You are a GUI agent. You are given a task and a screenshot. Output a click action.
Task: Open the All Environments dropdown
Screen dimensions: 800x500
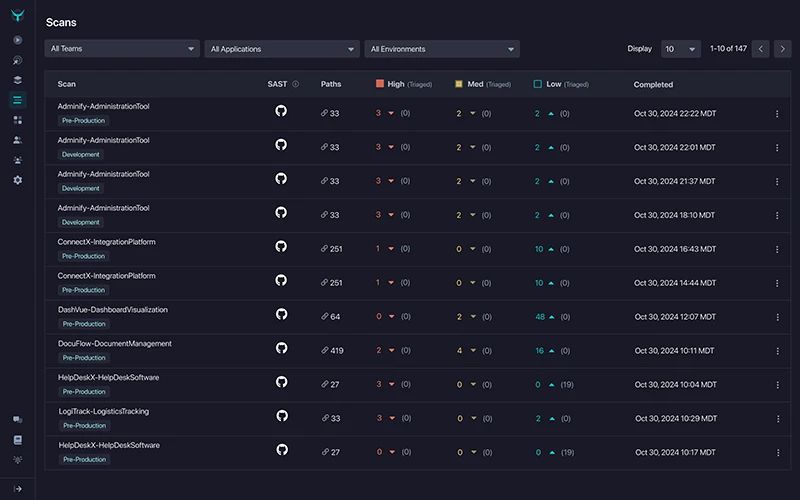(442, 49)
